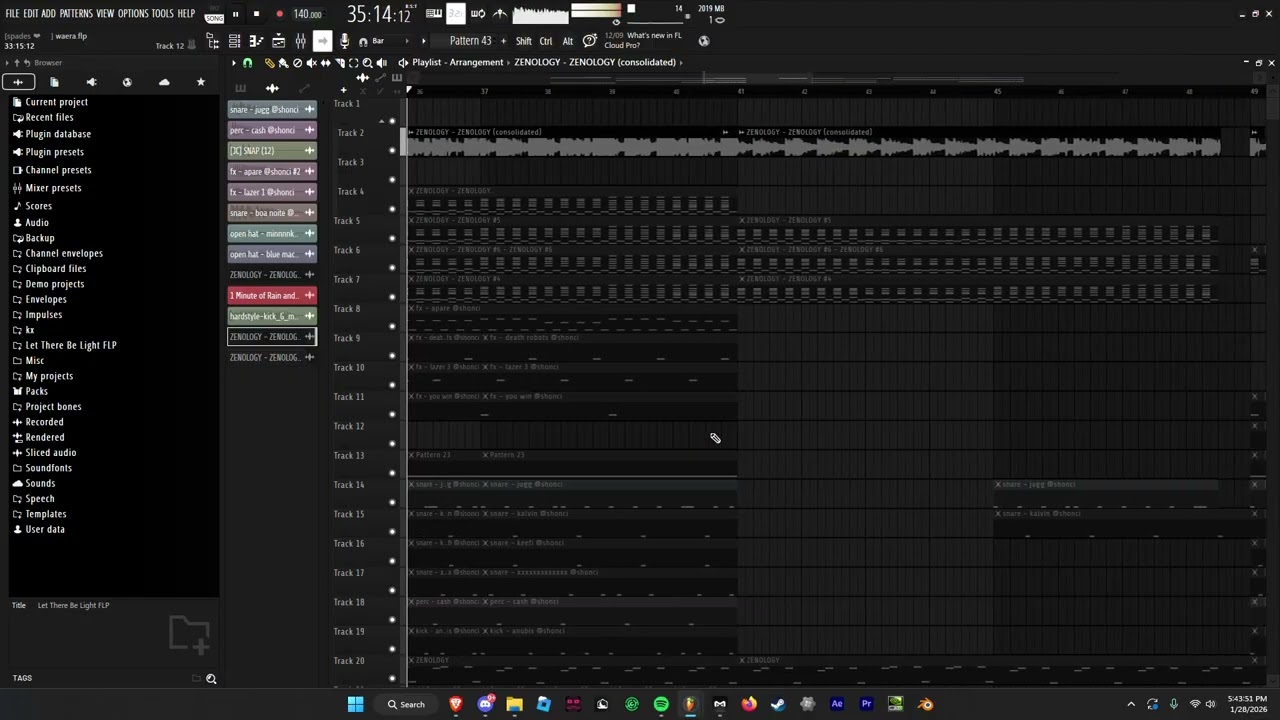Click the Shift modifier button

524,41
